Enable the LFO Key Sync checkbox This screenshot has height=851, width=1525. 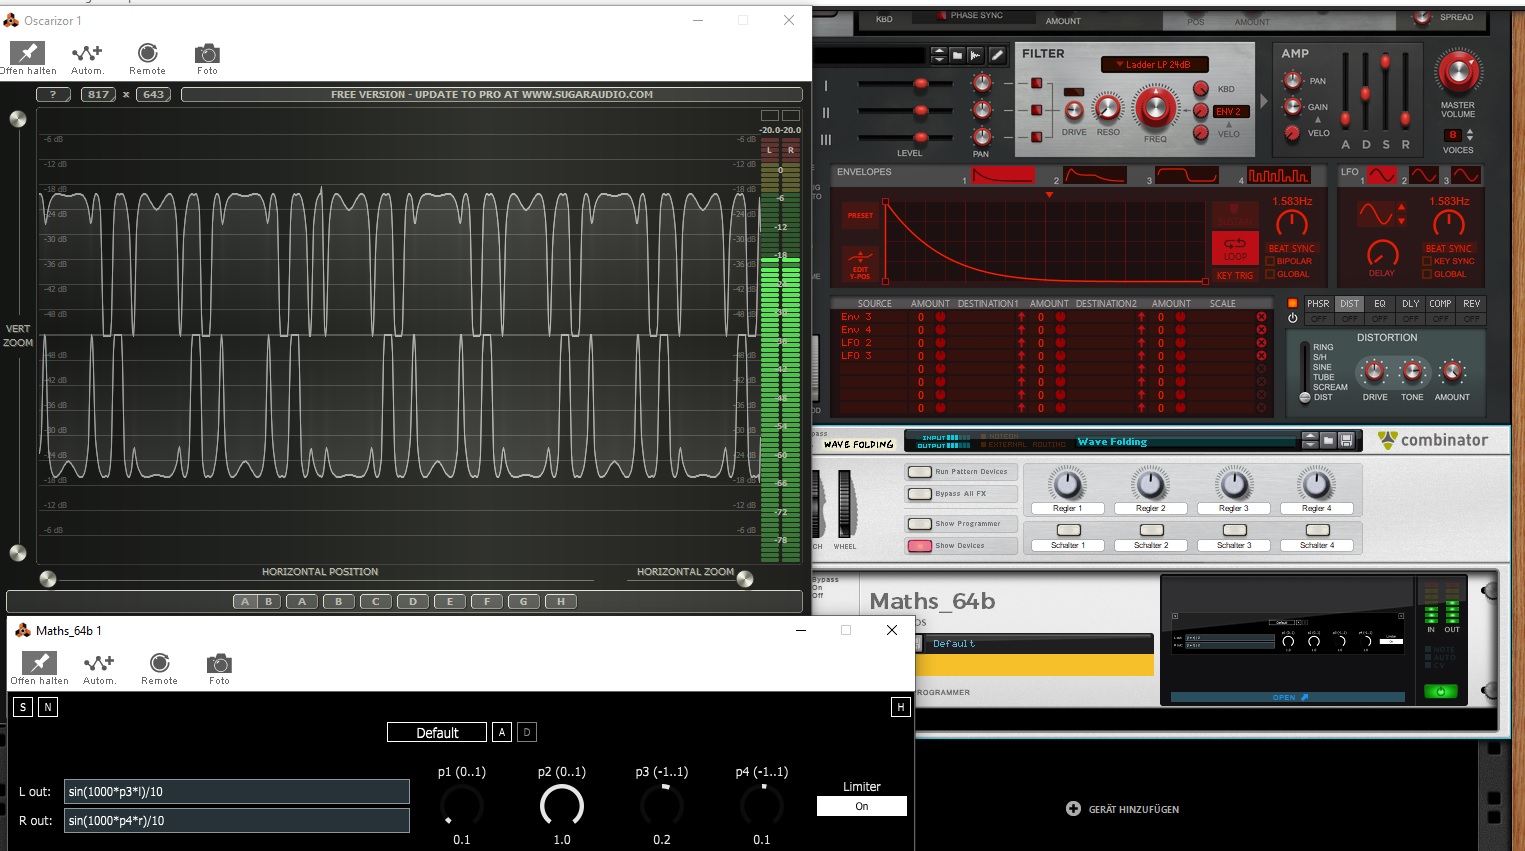(x=1427, y=261)
